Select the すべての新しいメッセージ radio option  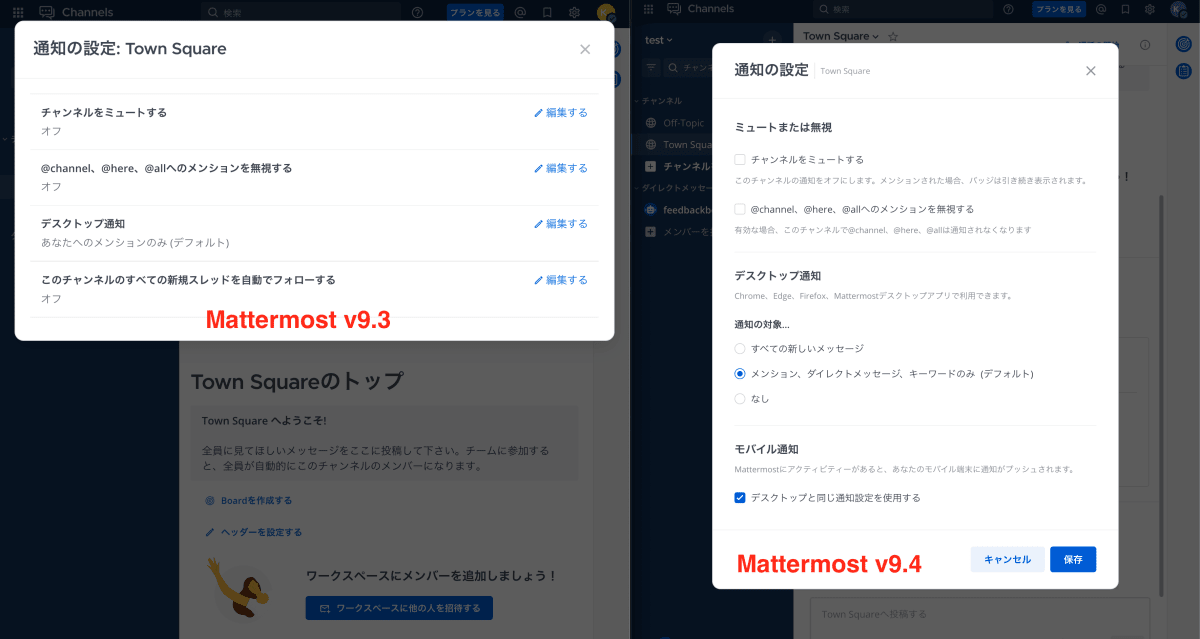tap(740, 348)
